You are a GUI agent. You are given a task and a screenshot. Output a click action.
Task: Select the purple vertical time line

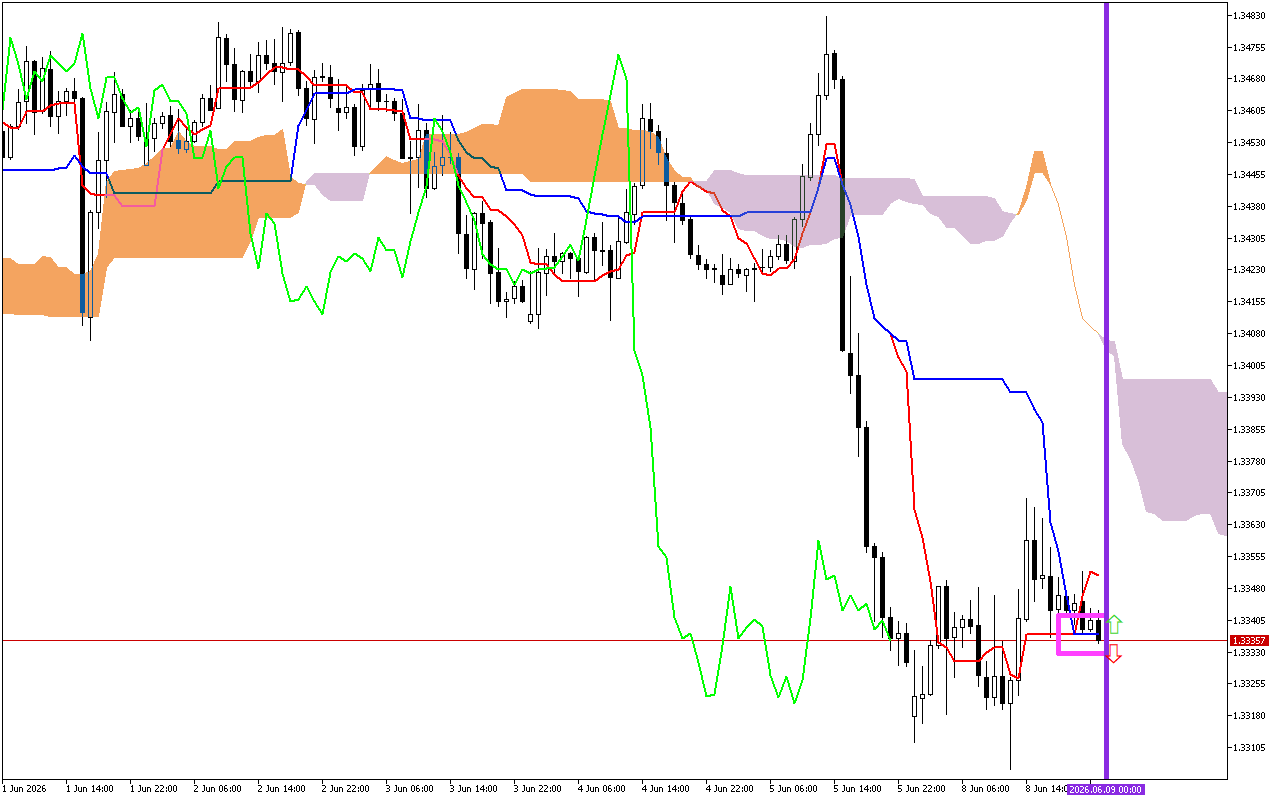pyautogui.click(x=1106, y=390)
